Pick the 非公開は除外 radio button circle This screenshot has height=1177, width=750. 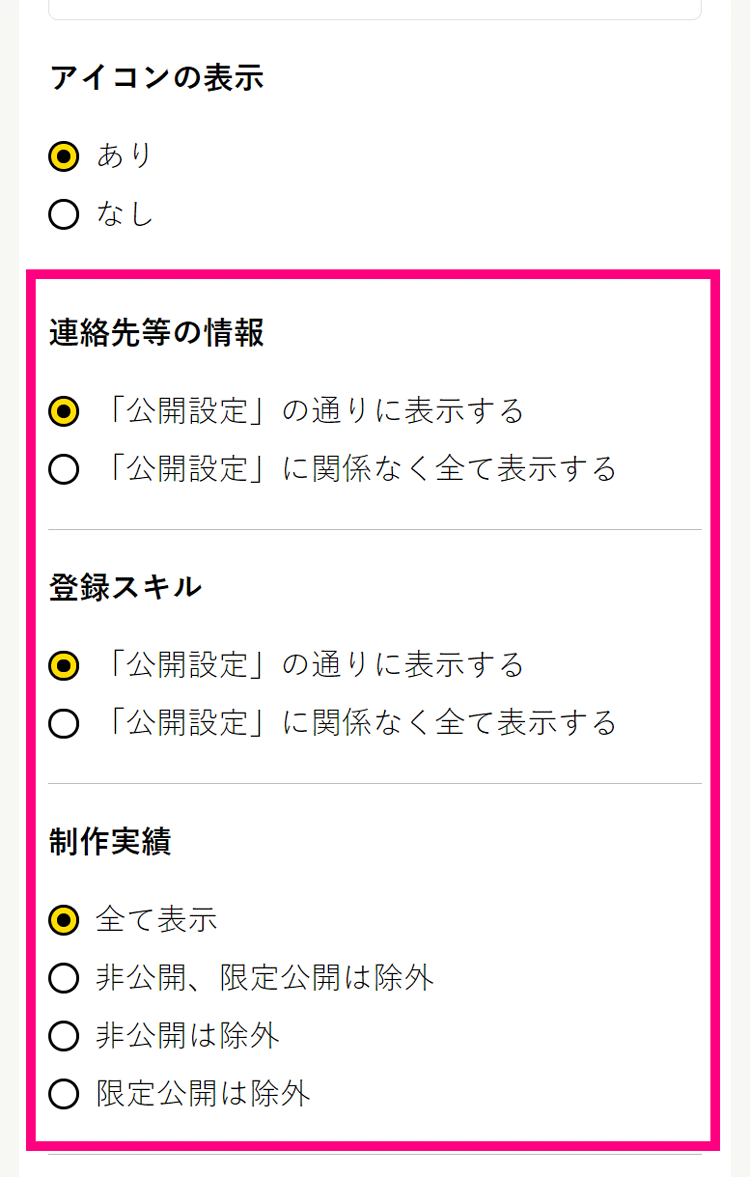pos(63,1036)
